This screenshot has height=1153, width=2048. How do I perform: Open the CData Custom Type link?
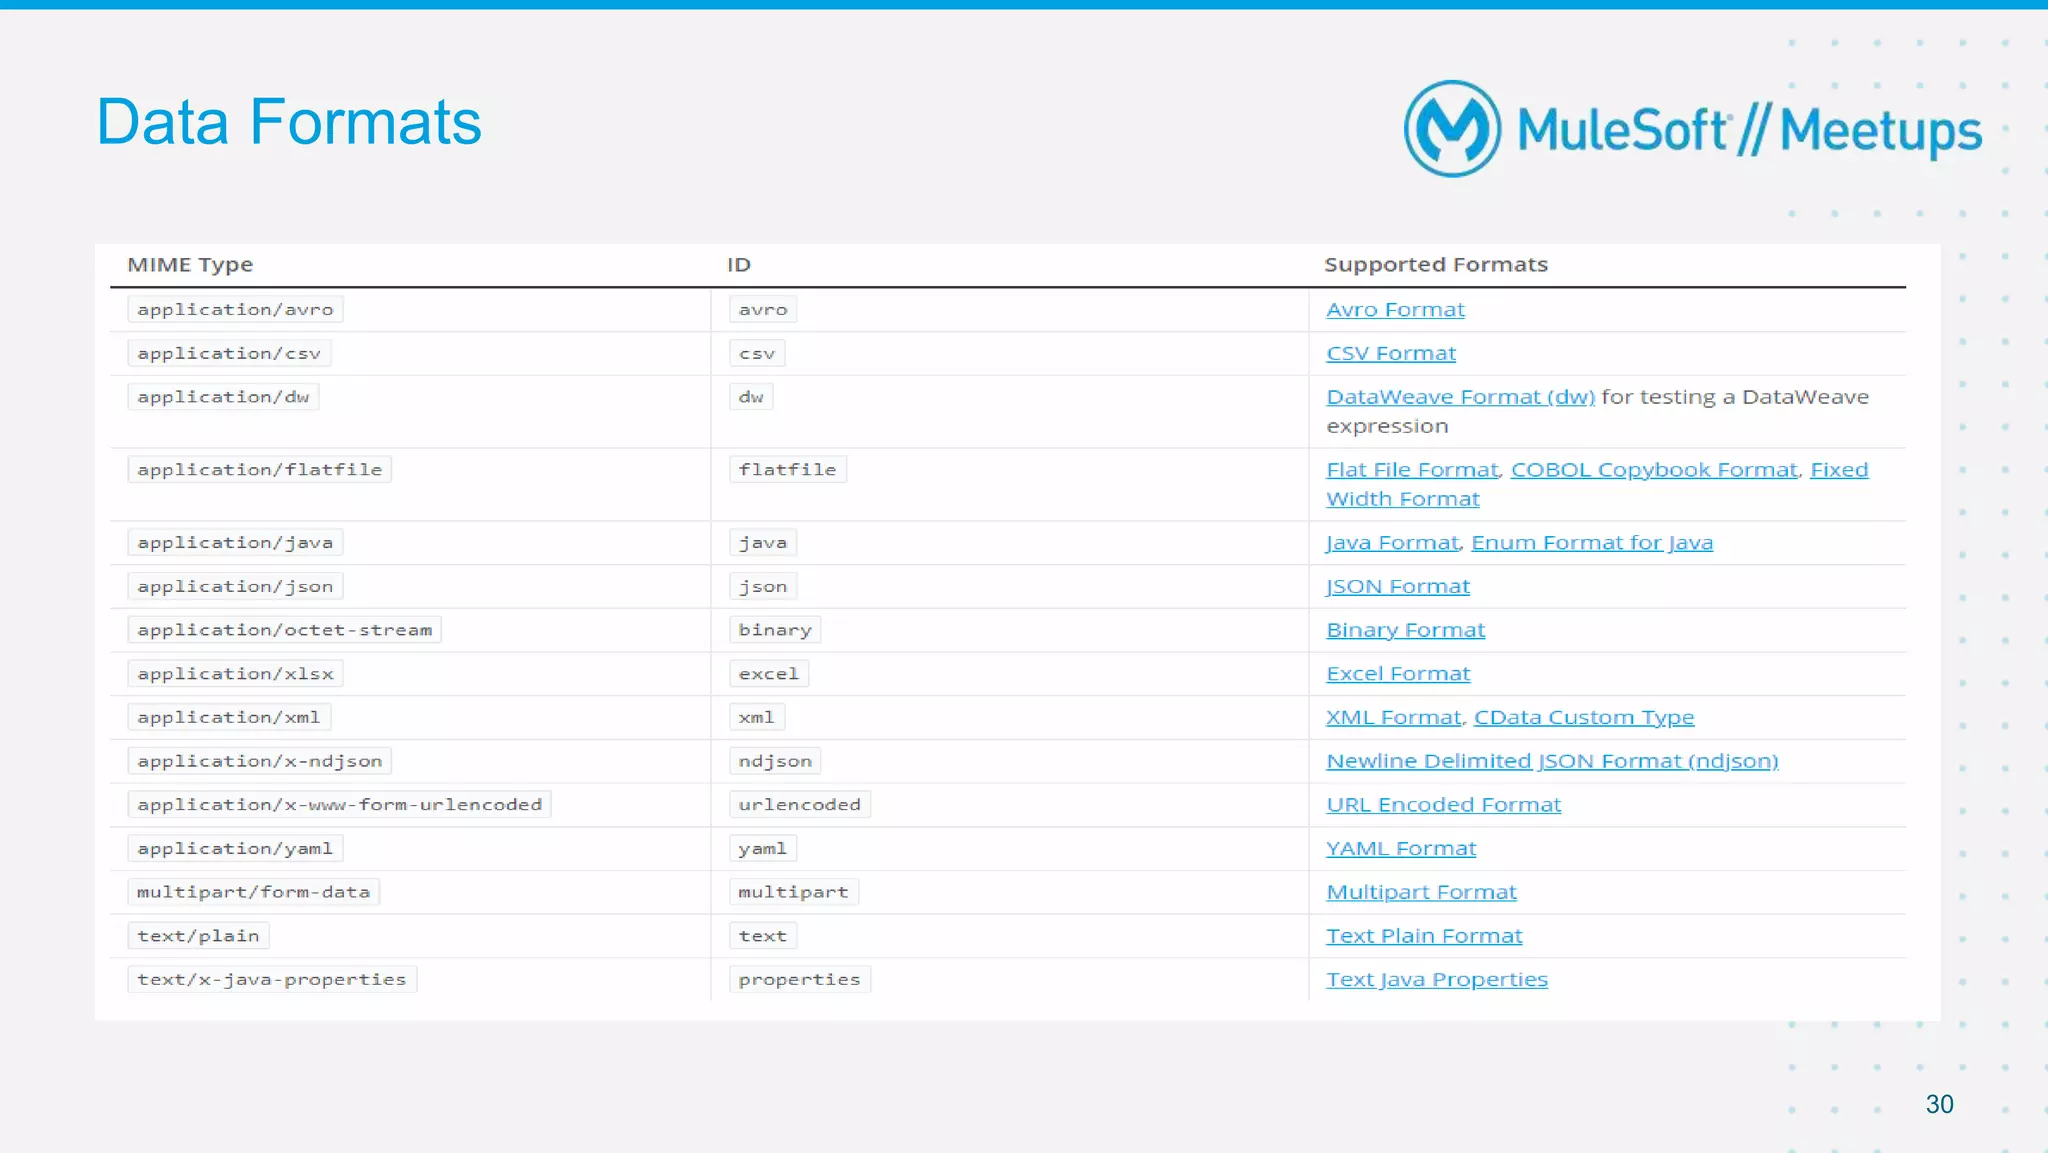pyautogui.click(x=1584, y=717)
